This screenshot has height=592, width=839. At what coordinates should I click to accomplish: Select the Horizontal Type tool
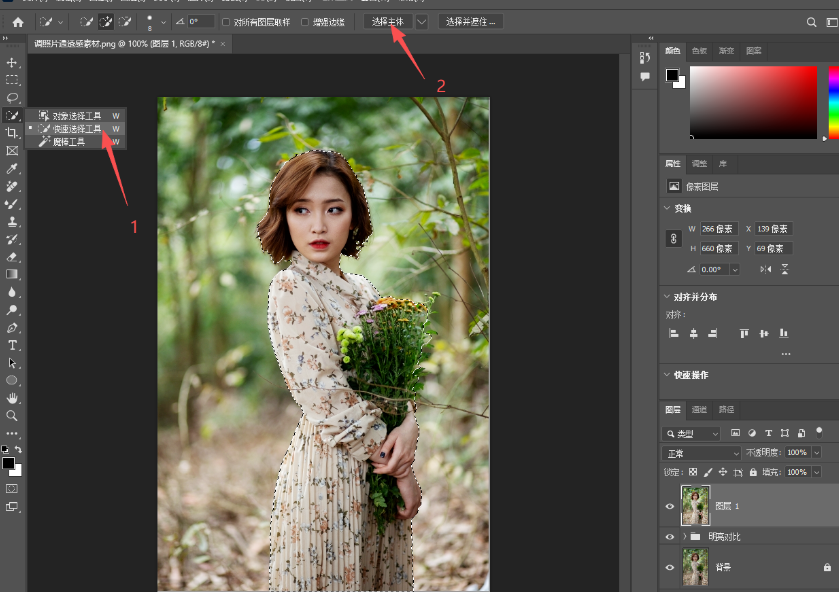pyautogui.click(x=12, y=345)
